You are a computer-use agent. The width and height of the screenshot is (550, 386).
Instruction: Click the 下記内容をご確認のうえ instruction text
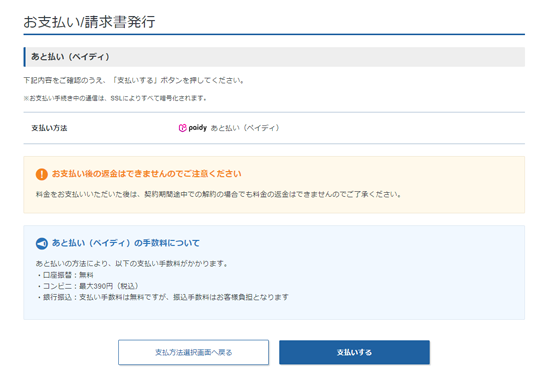(x=134, y=80)
